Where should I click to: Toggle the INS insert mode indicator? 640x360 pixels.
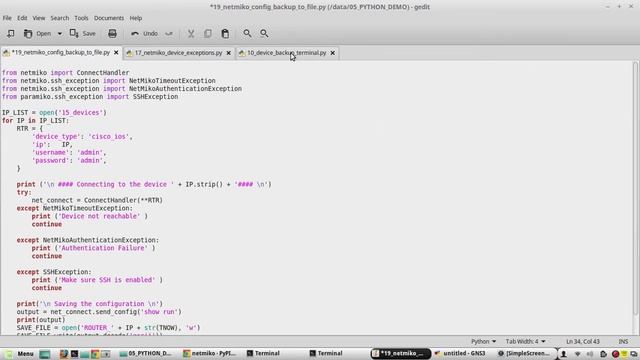click(x=623, y=341)
